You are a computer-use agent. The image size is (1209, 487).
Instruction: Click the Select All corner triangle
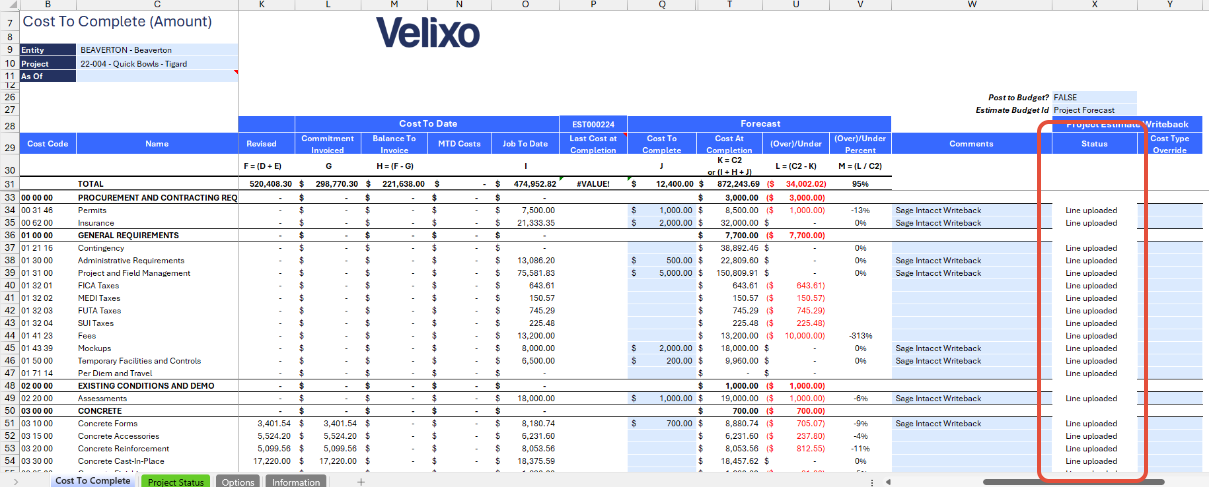coord(9,5)
